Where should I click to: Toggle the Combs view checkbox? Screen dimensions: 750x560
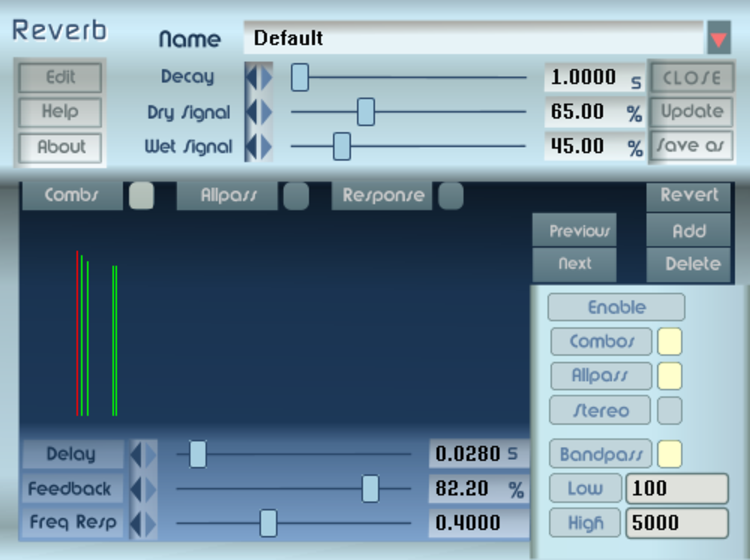point(141,196)
